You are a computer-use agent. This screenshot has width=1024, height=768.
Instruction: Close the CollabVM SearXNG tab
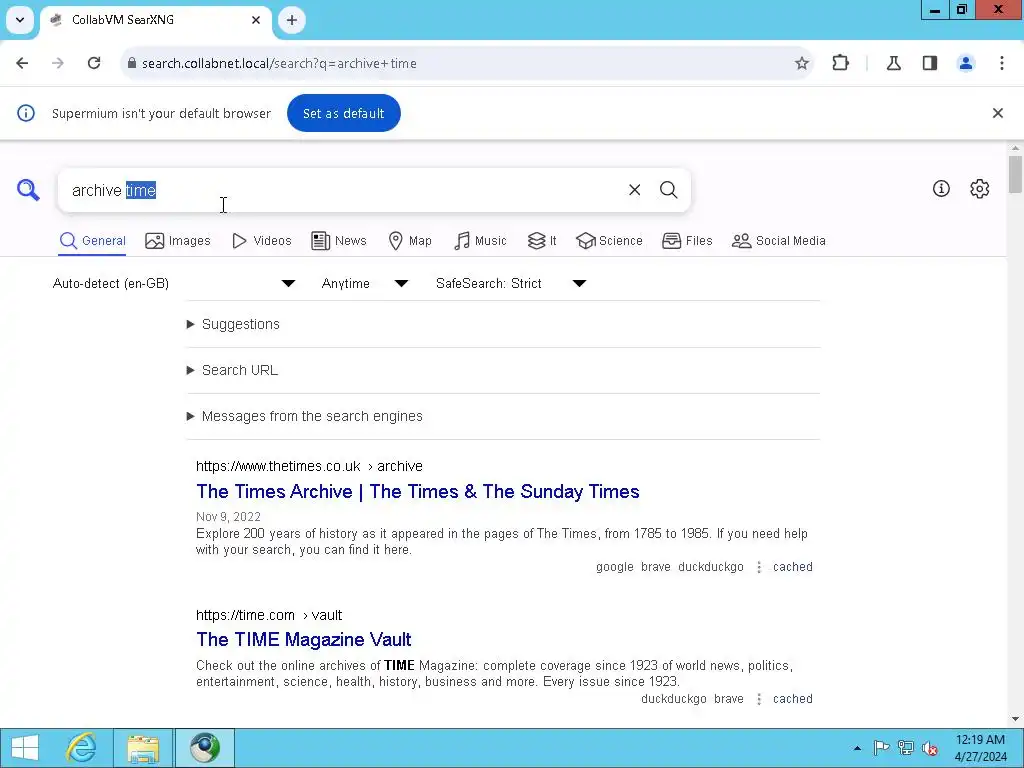[x=256, y=20]
